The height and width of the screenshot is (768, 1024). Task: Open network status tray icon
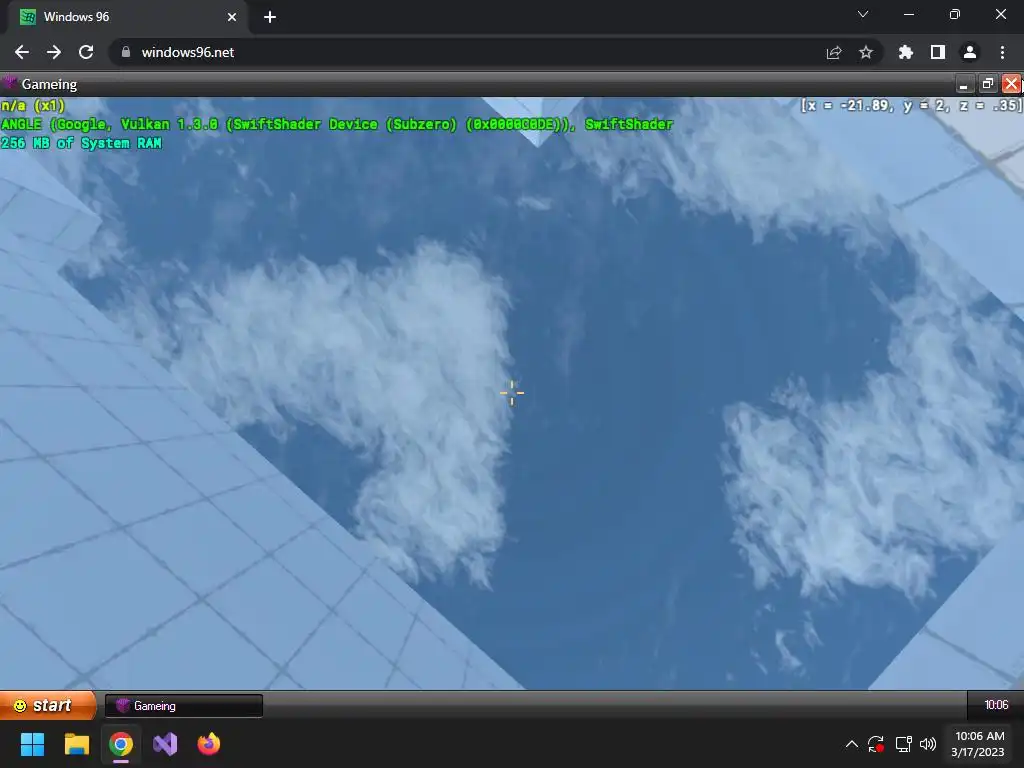pos(903,744)
